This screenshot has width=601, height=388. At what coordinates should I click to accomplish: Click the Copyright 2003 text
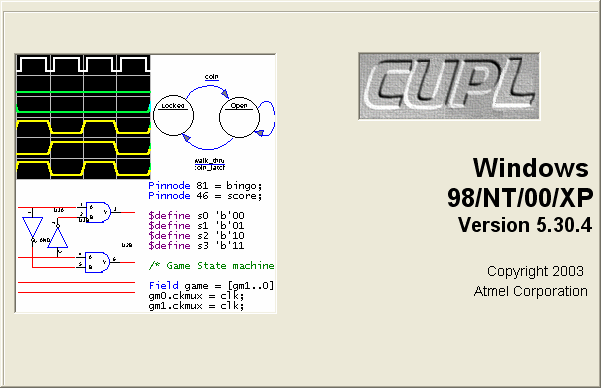535,271
